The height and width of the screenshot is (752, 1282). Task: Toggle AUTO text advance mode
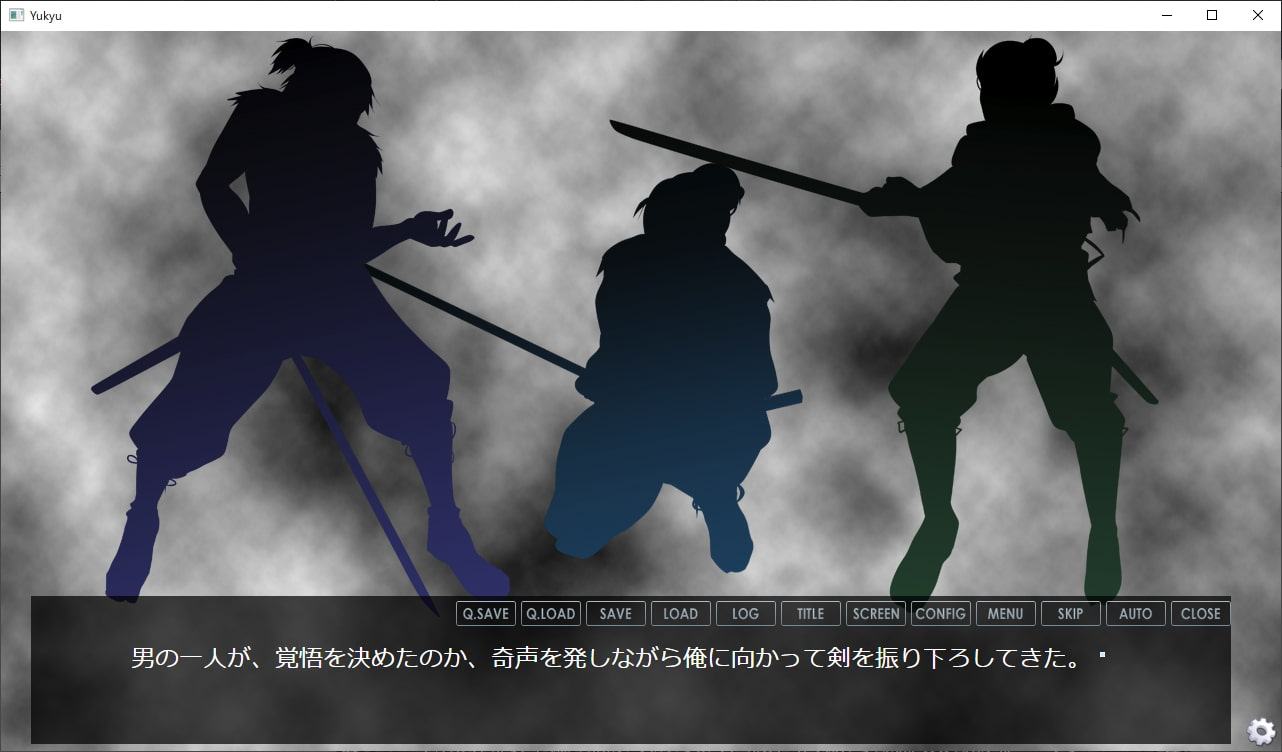click(1135, 614)
